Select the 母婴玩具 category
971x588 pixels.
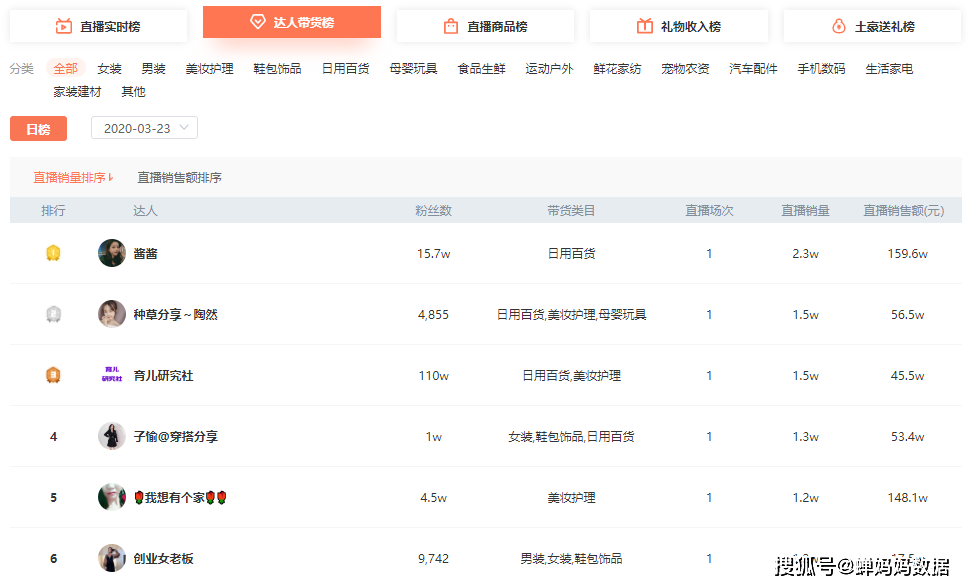tap(413, 68)
